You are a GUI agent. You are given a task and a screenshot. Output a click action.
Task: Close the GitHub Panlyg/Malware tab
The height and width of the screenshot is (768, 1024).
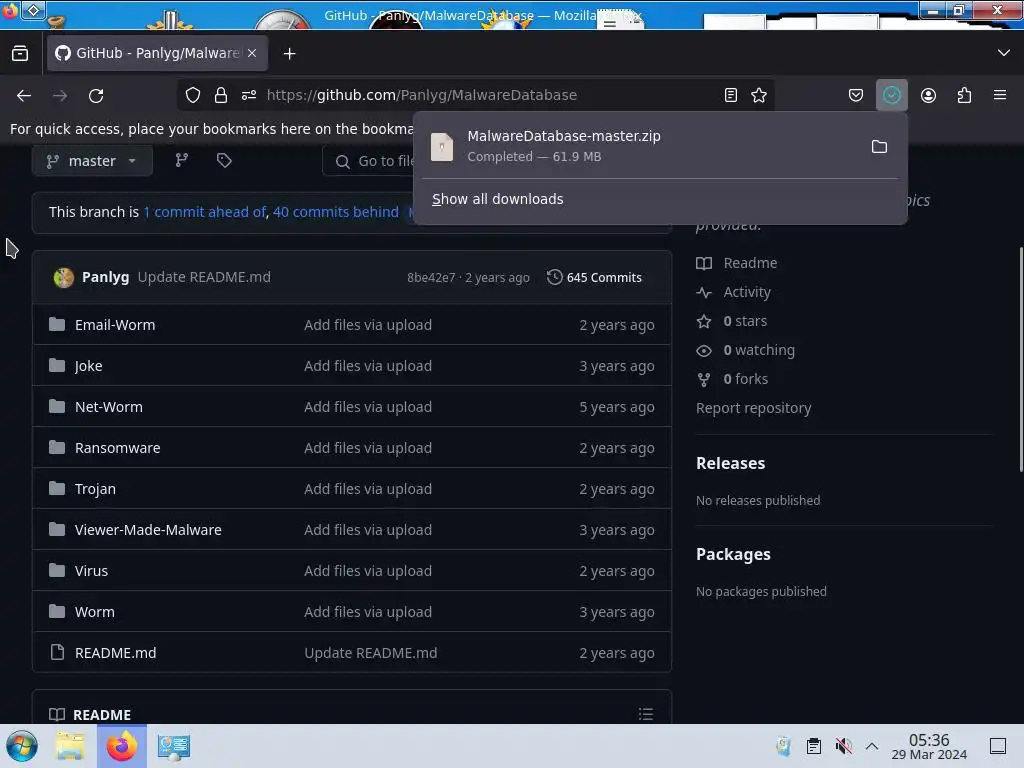click(252, 53)
